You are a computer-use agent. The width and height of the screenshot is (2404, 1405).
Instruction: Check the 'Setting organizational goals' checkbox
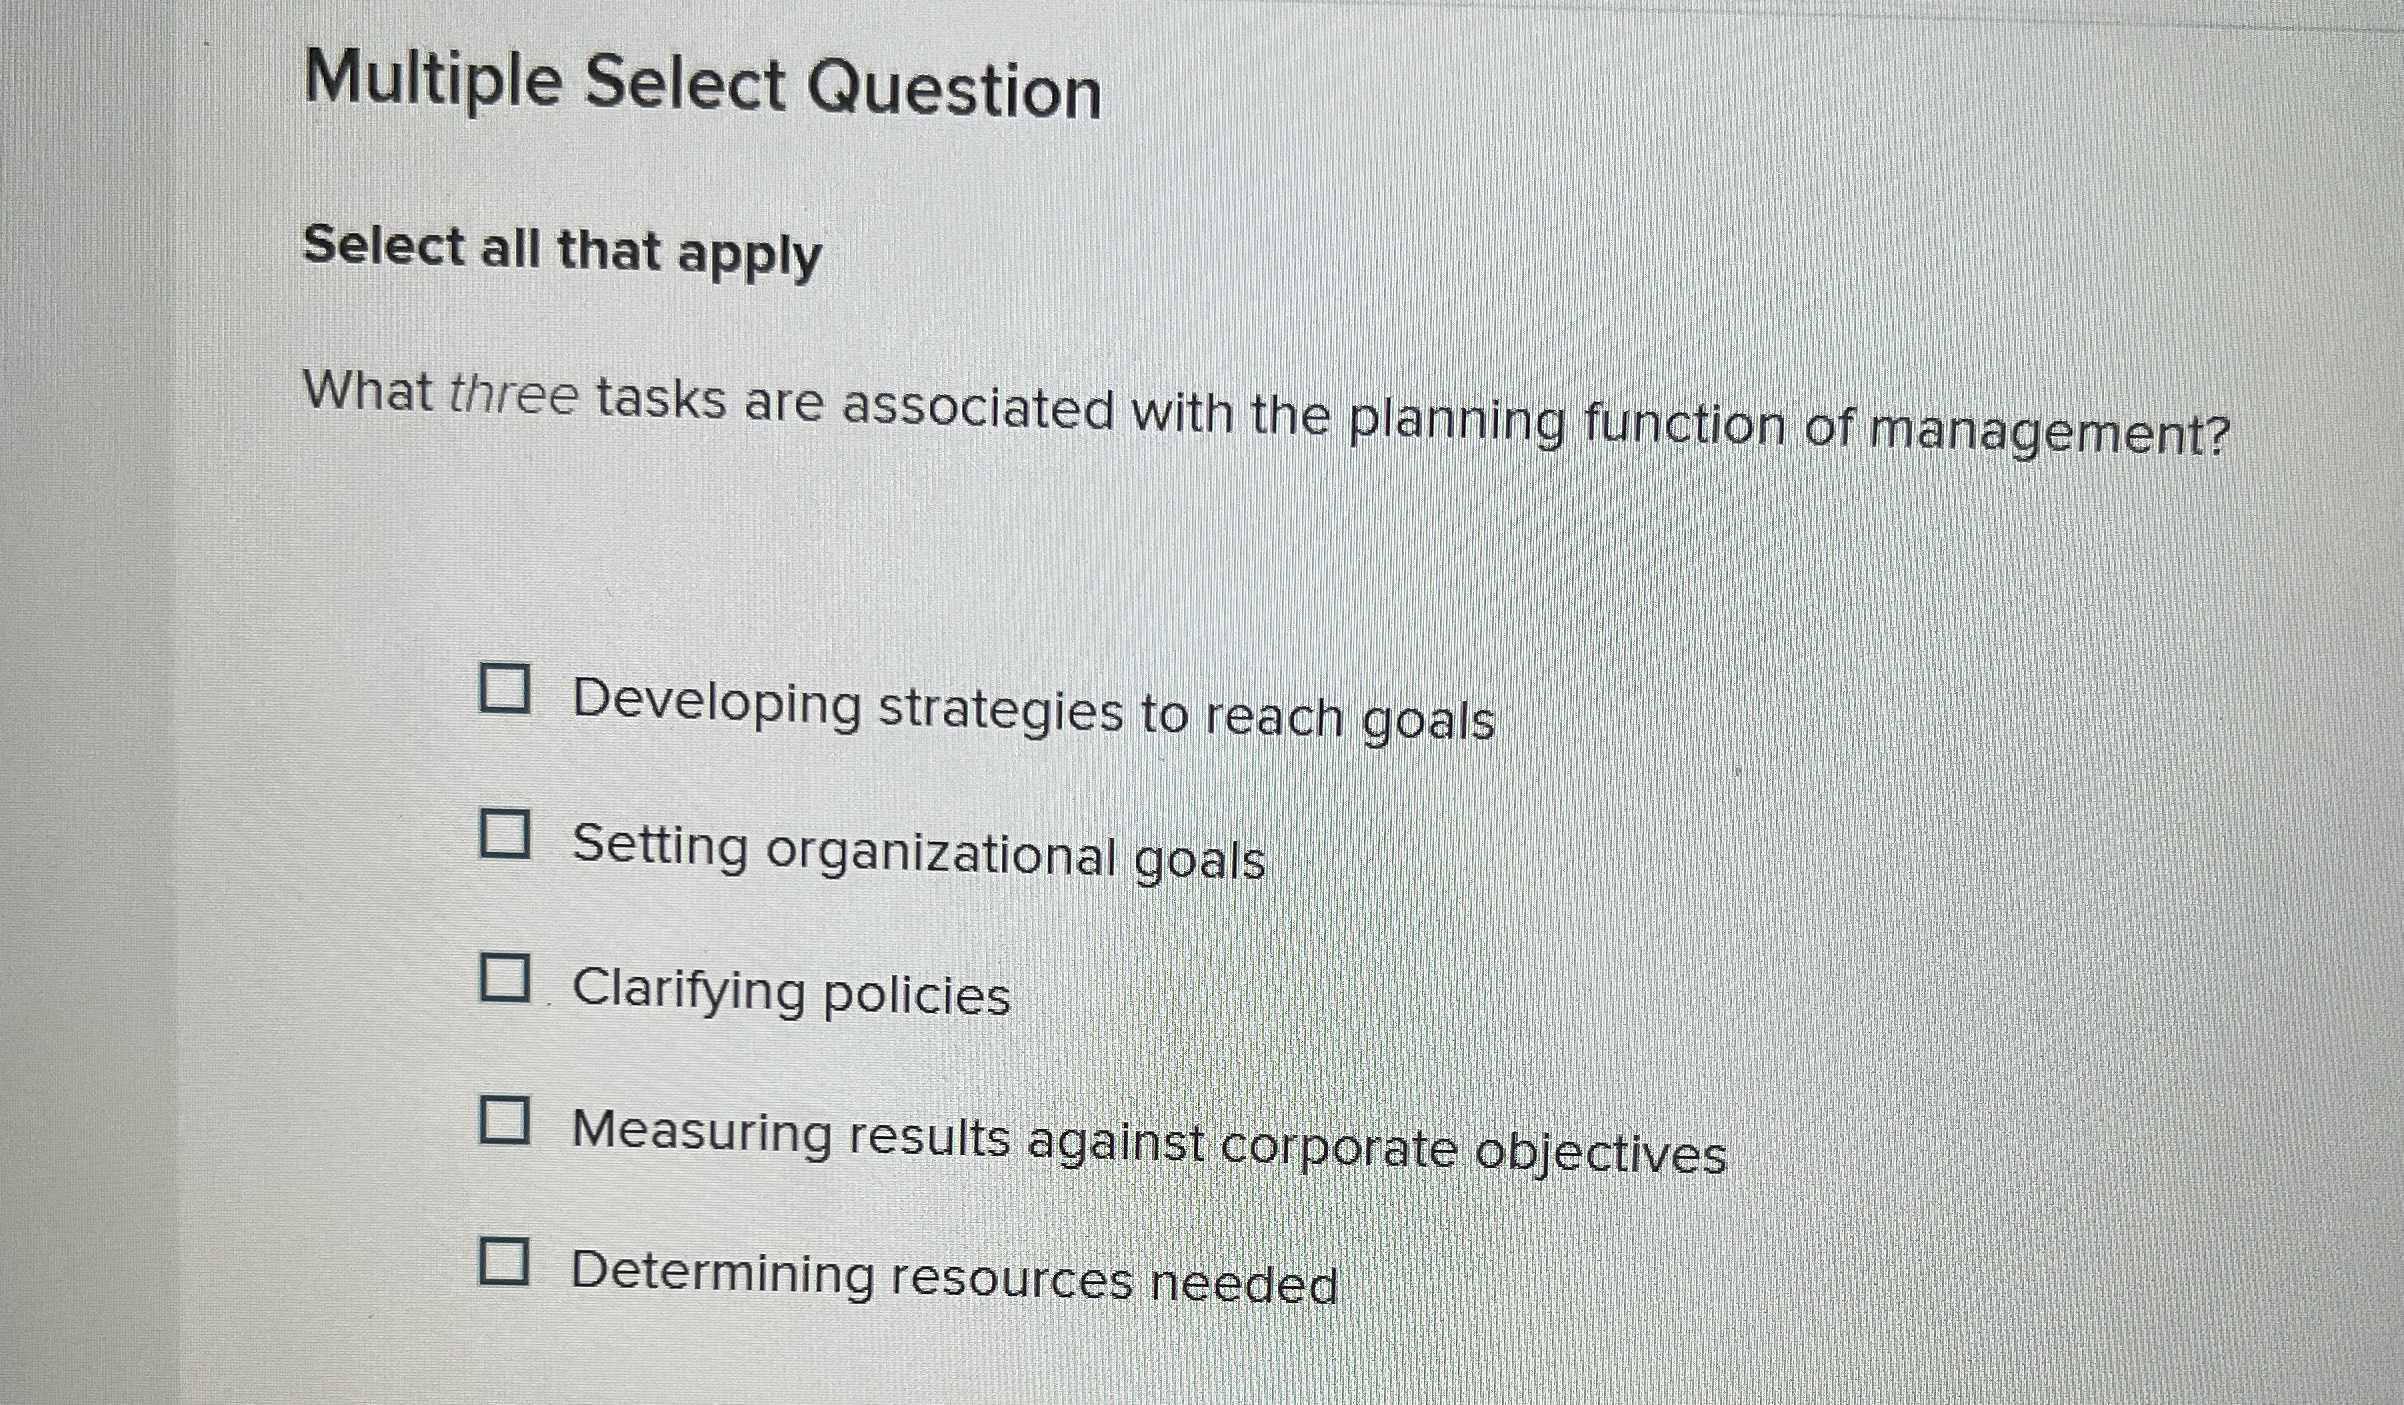[505, 833]
